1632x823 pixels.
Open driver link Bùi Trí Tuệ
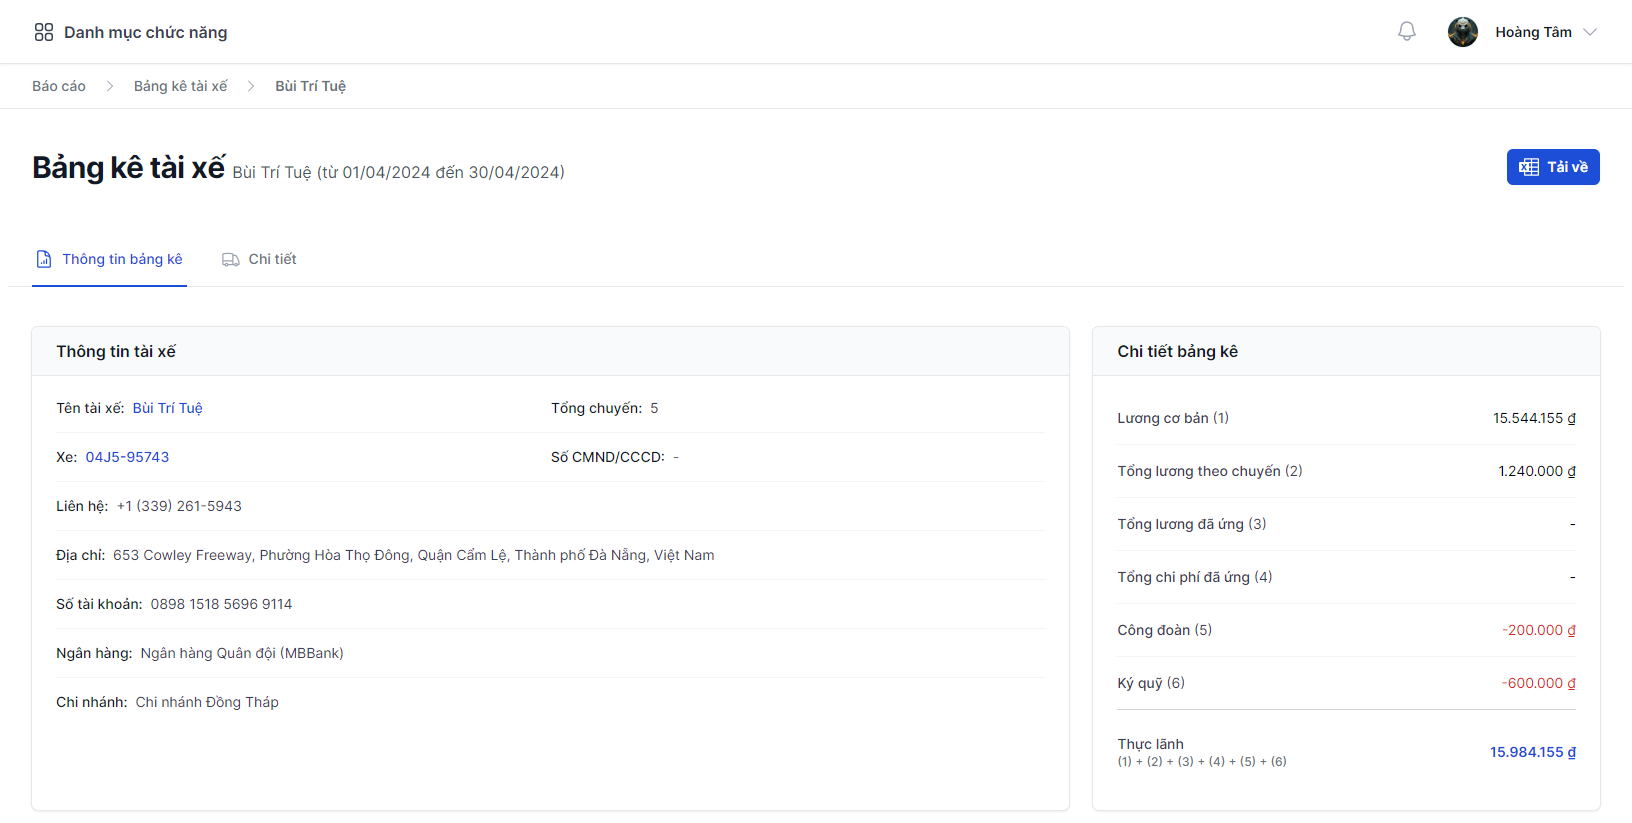tap(167, 408)
